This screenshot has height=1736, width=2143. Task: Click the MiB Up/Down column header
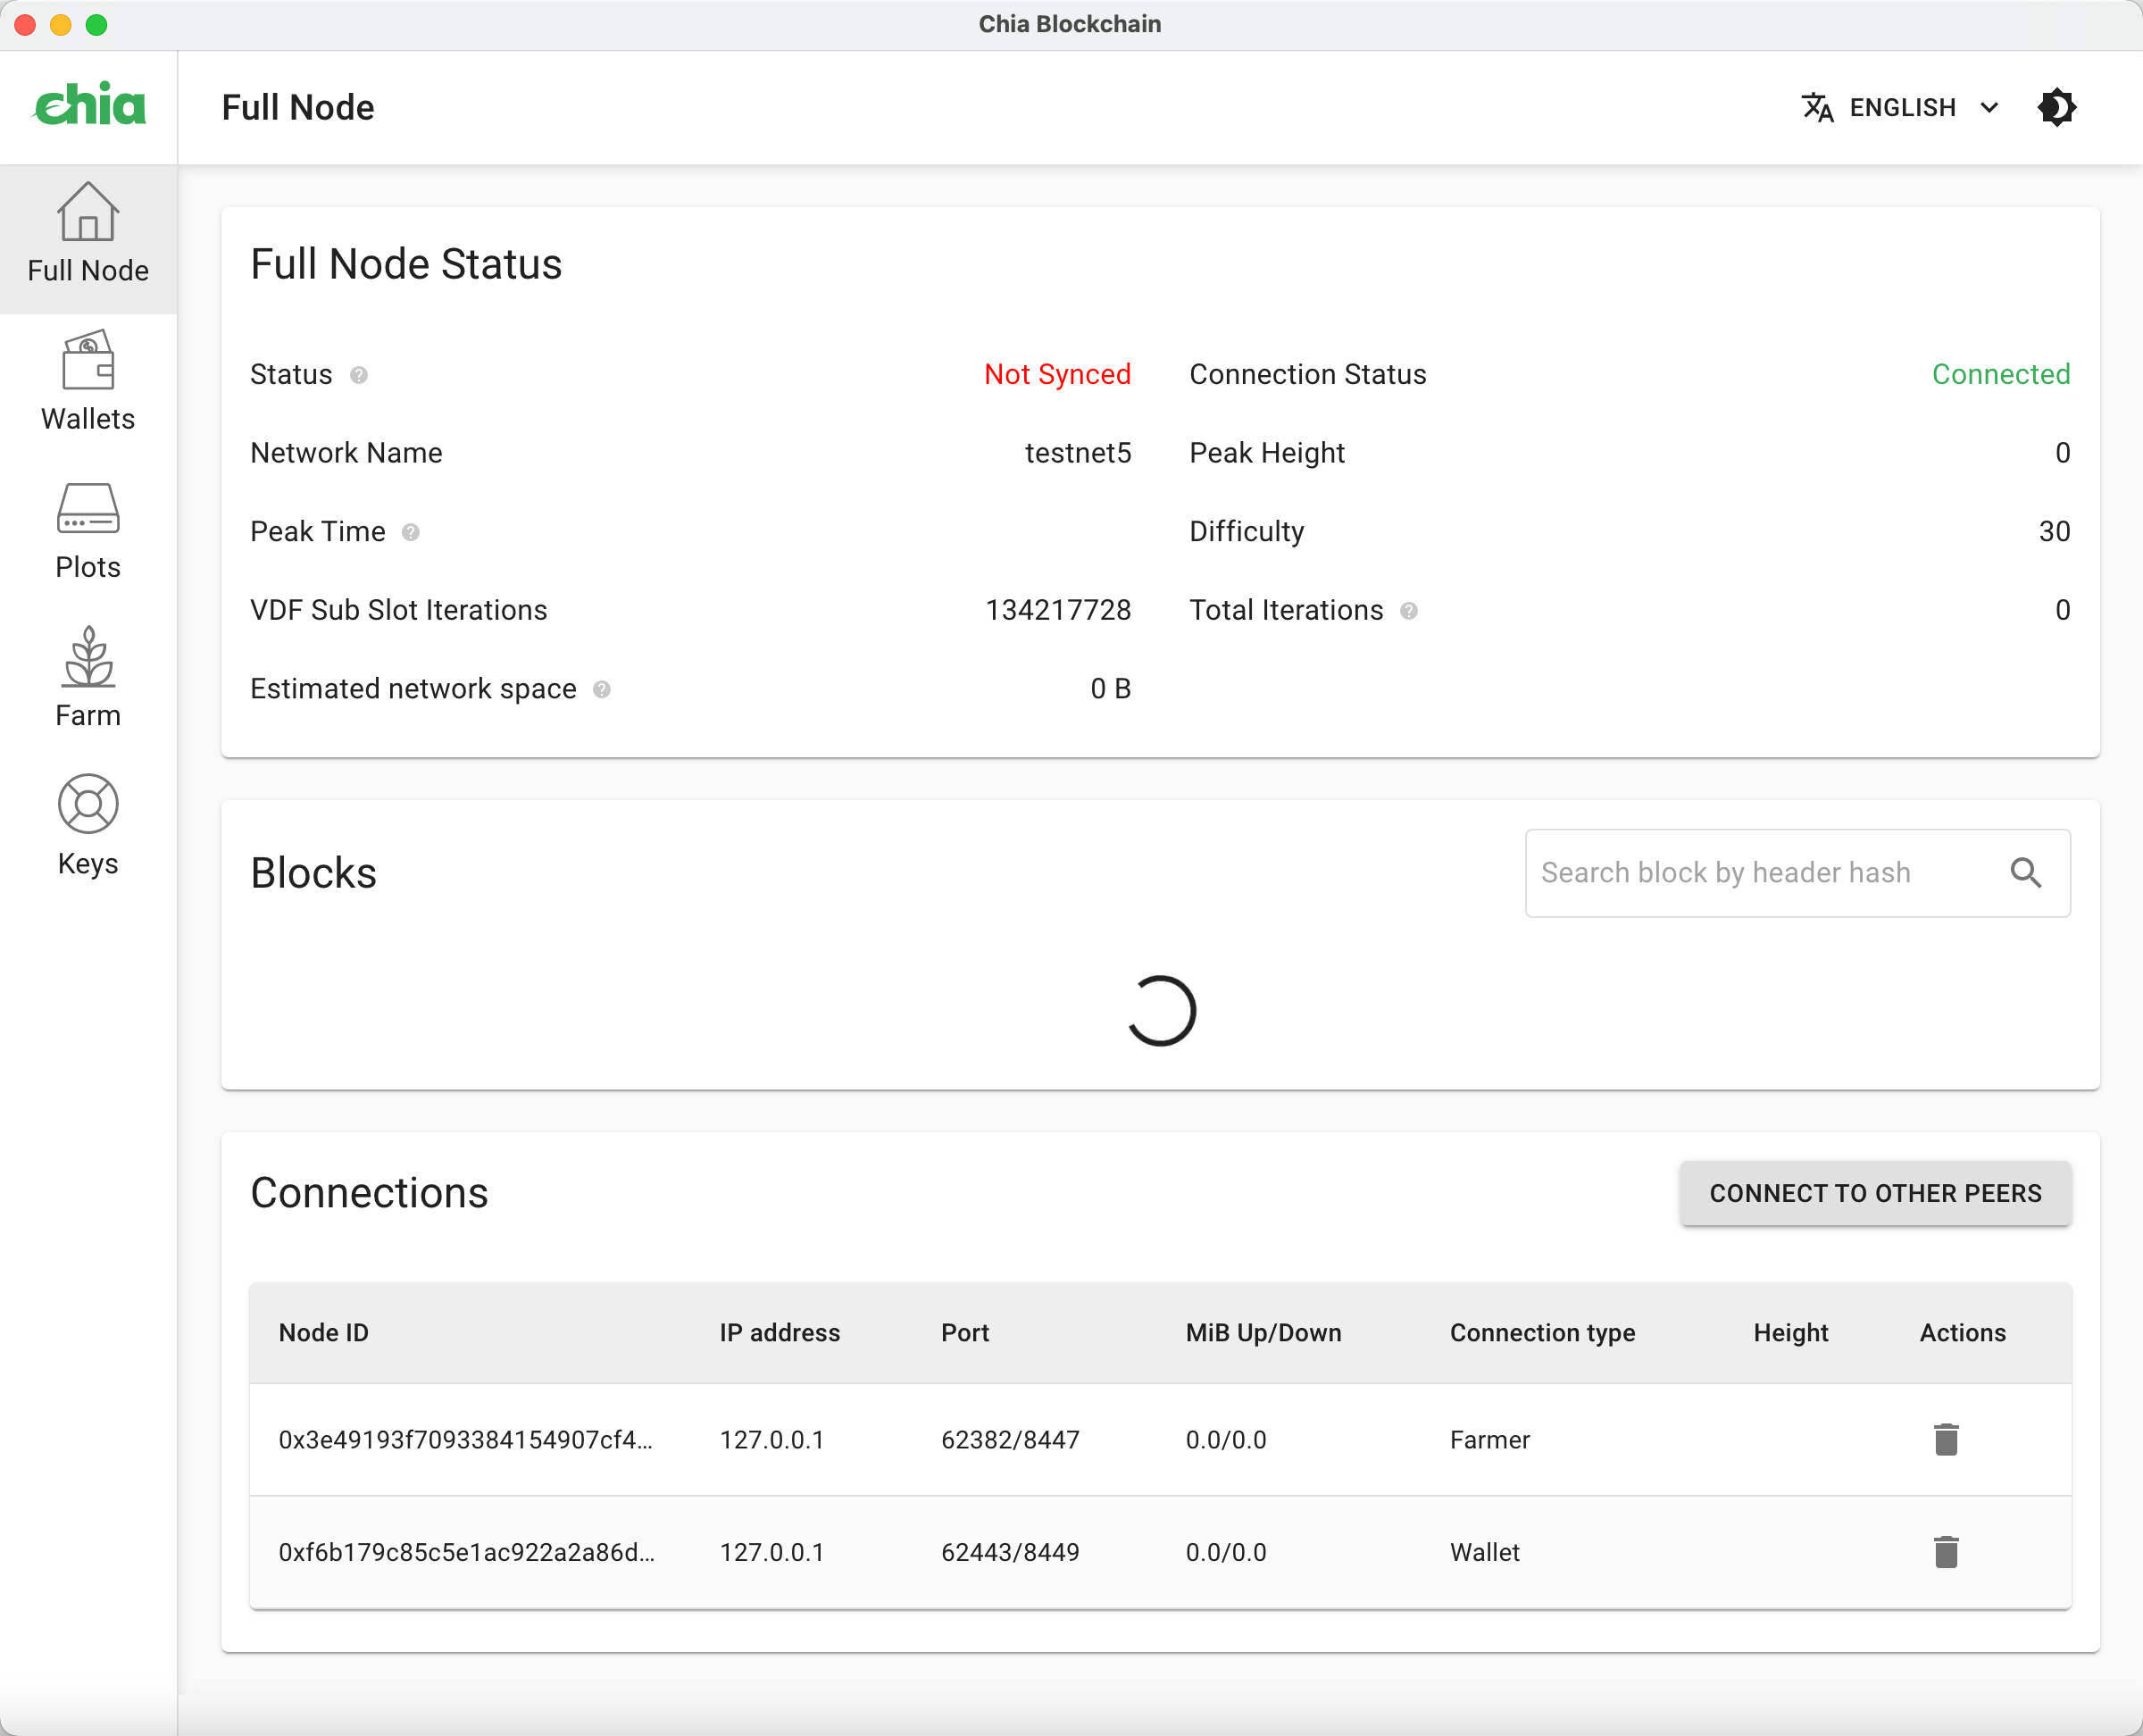point(1263,1333)
